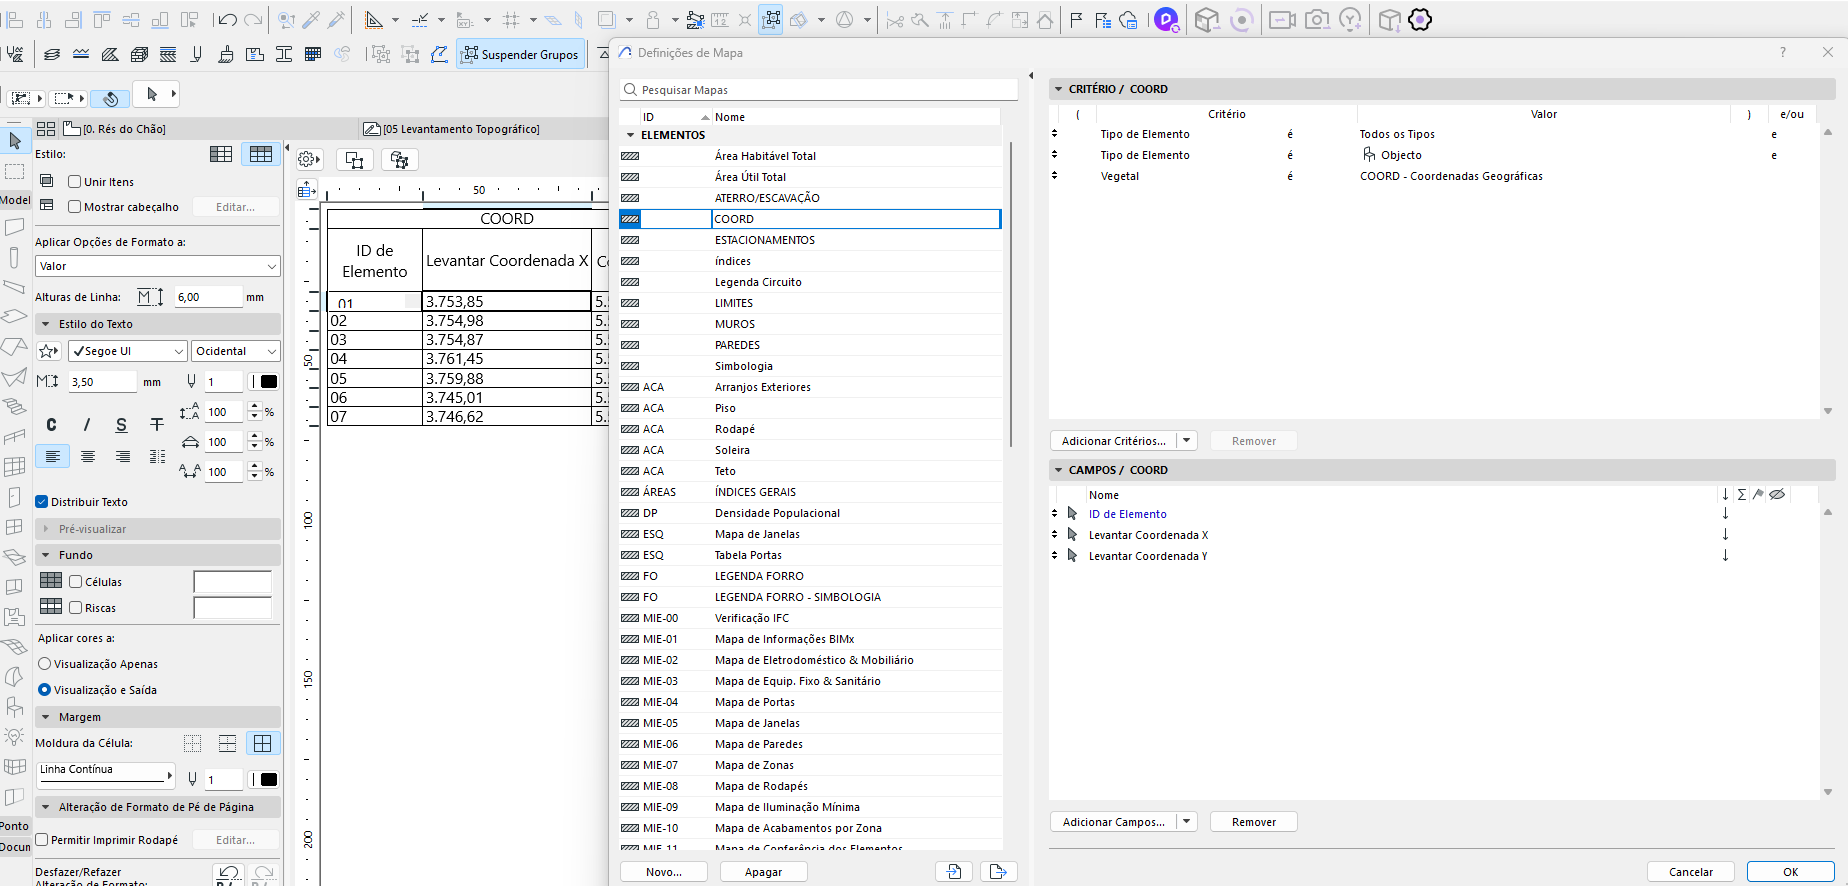Image resolution: width=1848 pixels, height=886 pixels.
Task: Click the help question mark in Definições de Mapa
Action: coord(1782,52)
